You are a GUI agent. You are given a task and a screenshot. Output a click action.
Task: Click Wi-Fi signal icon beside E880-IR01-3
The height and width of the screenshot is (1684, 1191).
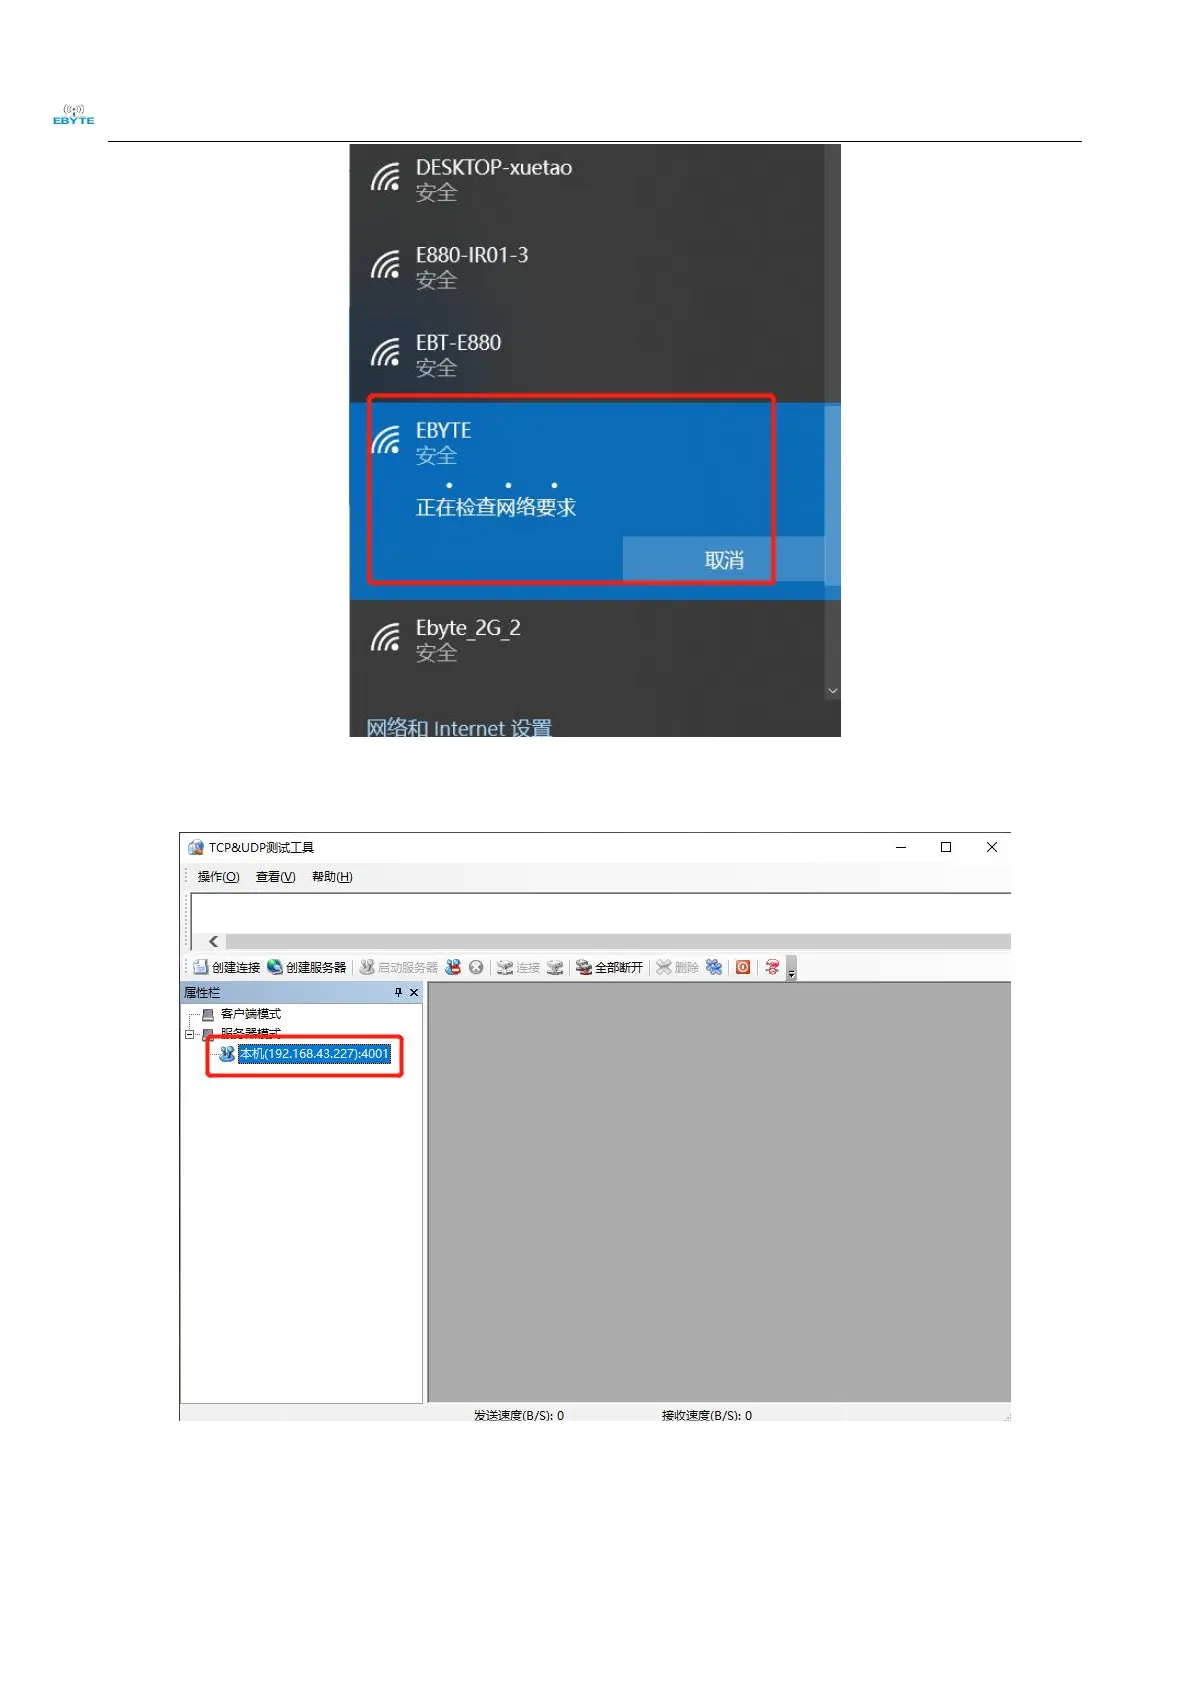[x=385, y=265]
